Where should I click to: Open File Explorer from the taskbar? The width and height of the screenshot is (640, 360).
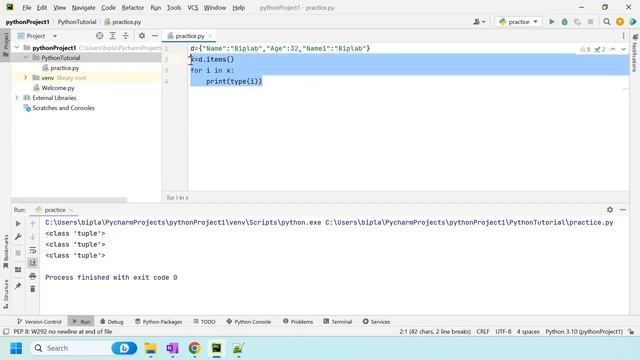pyautogui.click(x=150, y=348)
